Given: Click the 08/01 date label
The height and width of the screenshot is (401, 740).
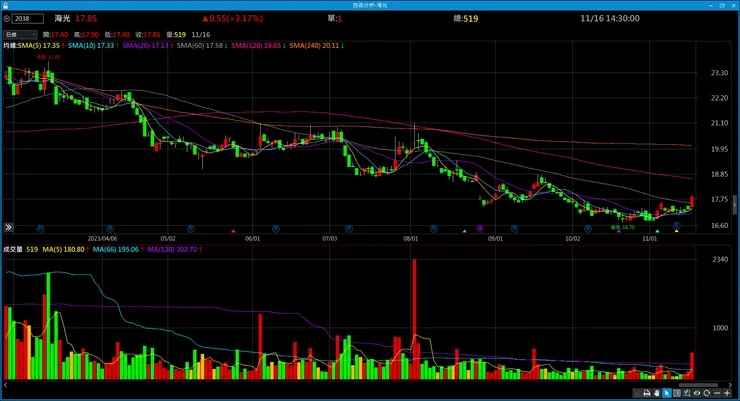Looking at the screenshot, I should (411, 239).
